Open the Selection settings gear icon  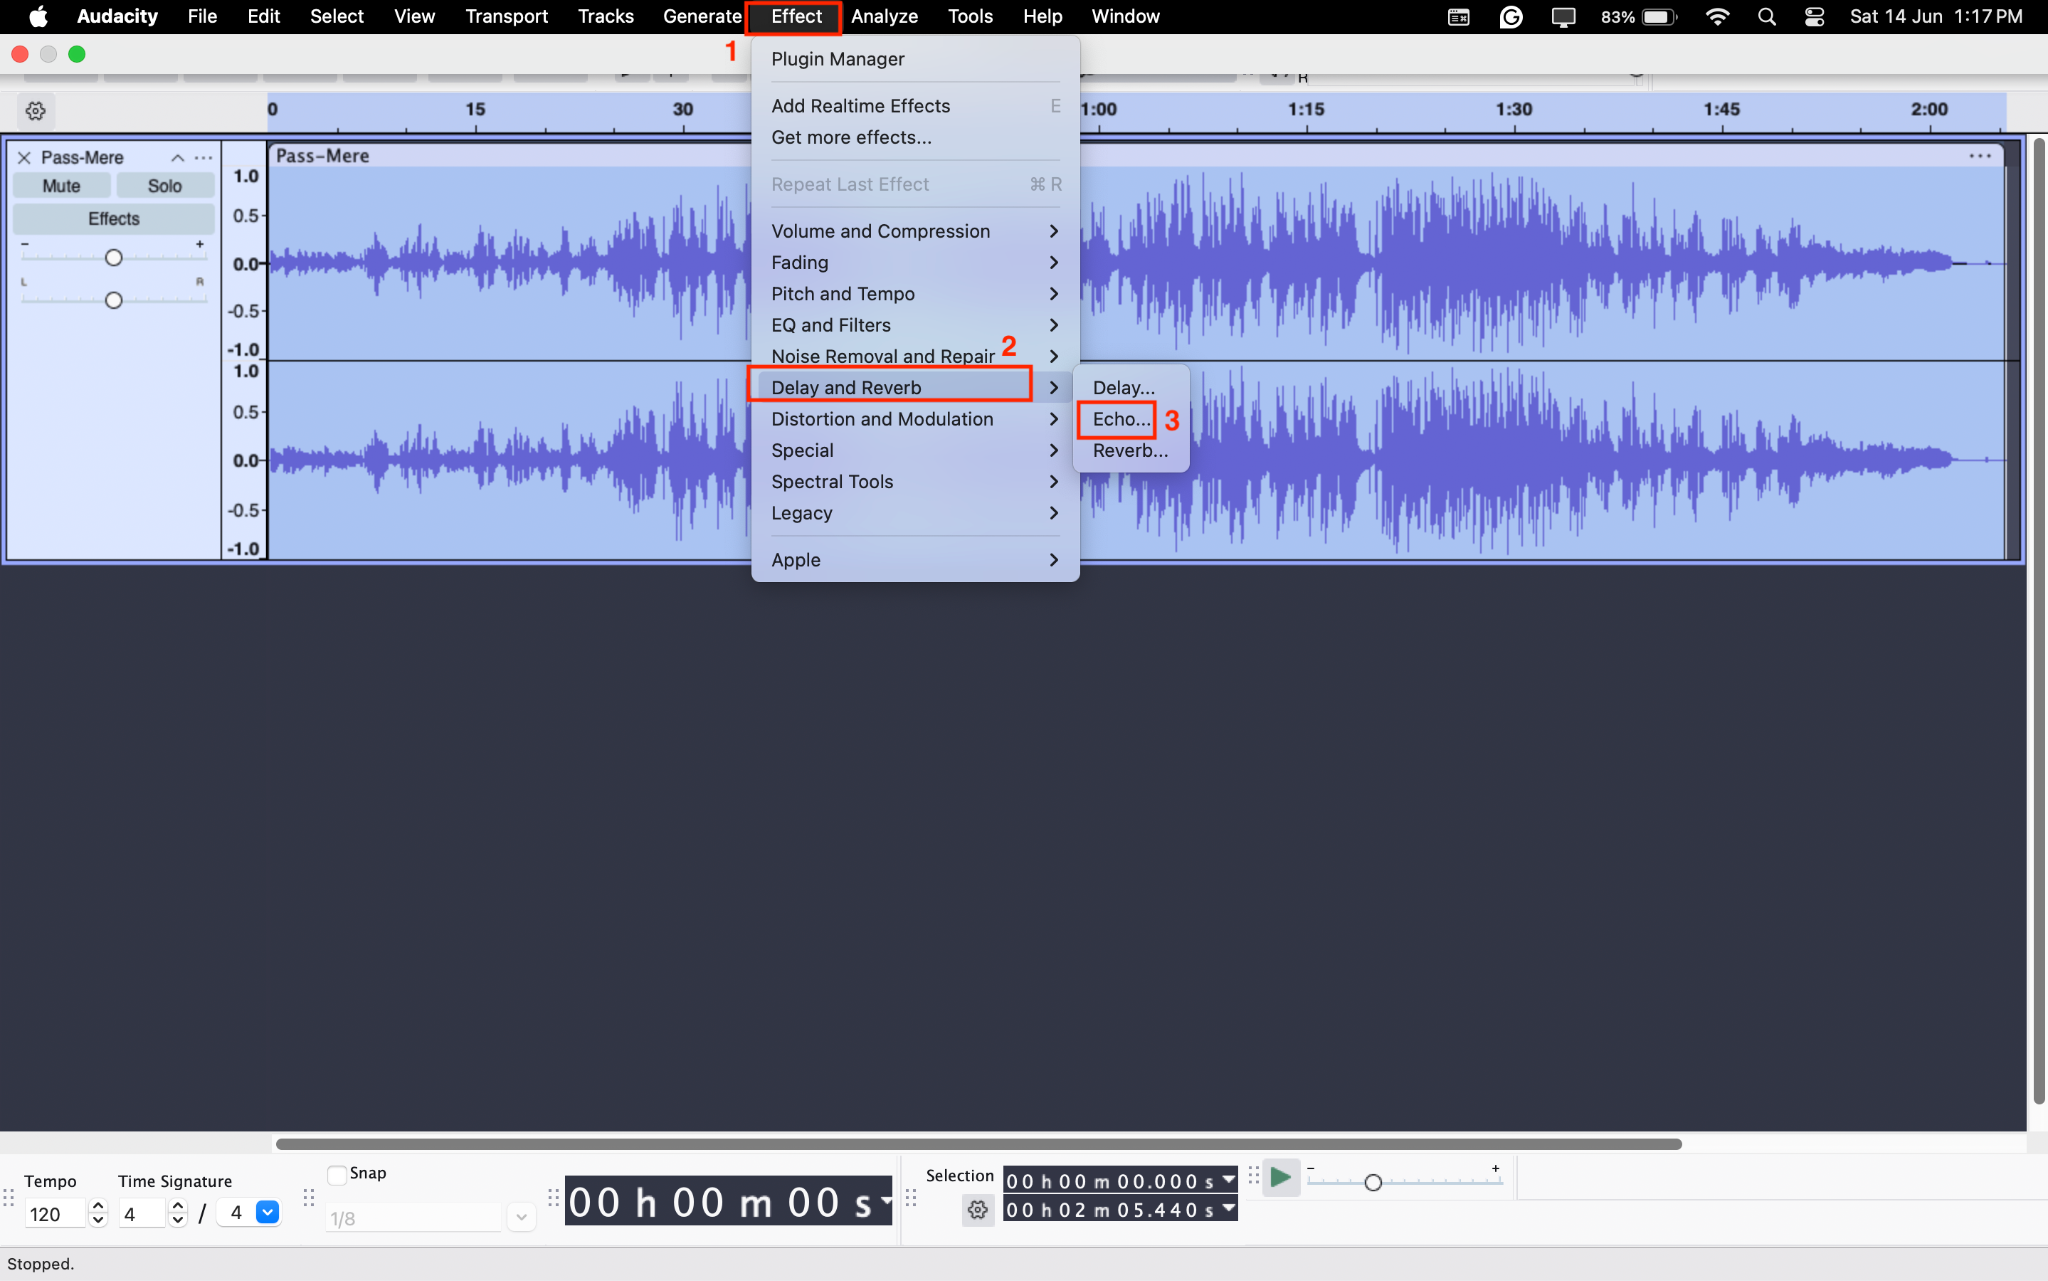(978, 1210)
